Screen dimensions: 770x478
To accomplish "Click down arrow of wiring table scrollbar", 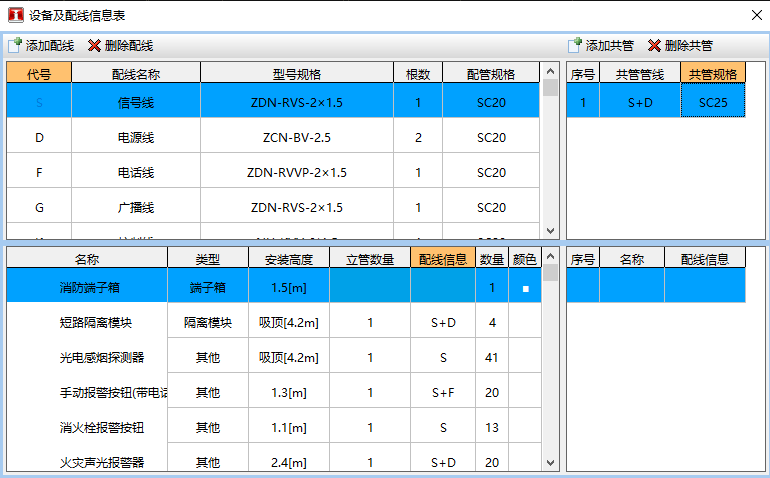I will pos(550,230).
